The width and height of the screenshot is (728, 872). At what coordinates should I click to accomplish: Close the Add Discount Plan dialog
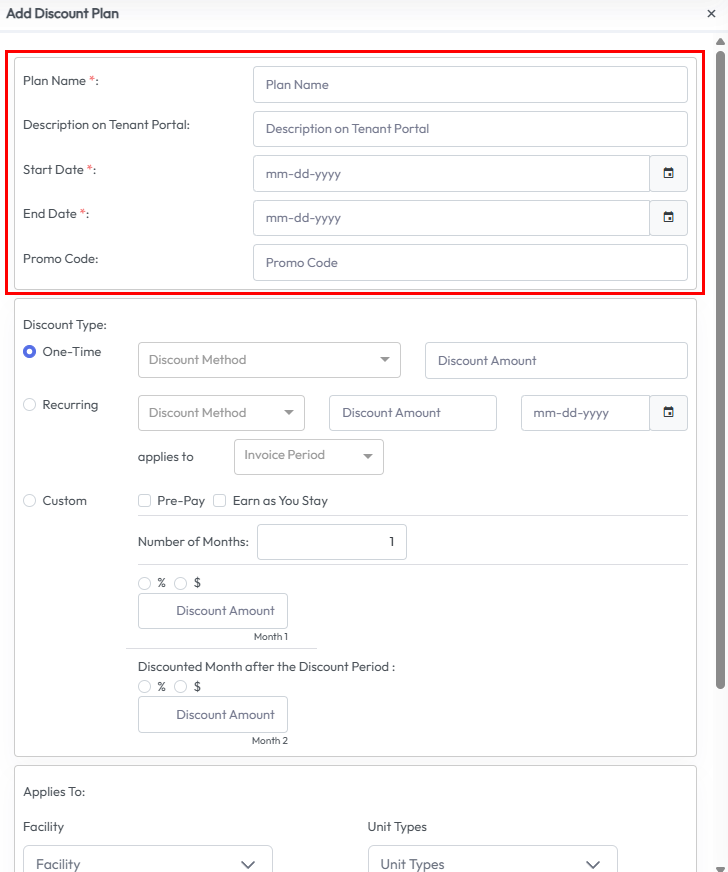tap(711, 14)
